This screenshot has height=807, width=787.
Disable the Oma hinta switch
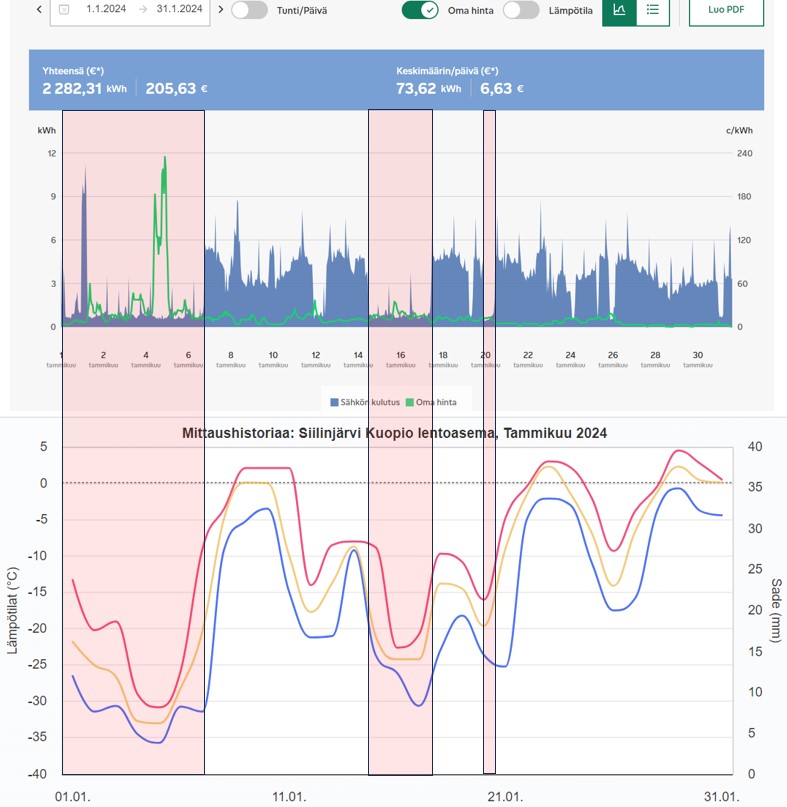tap(420, 10)
